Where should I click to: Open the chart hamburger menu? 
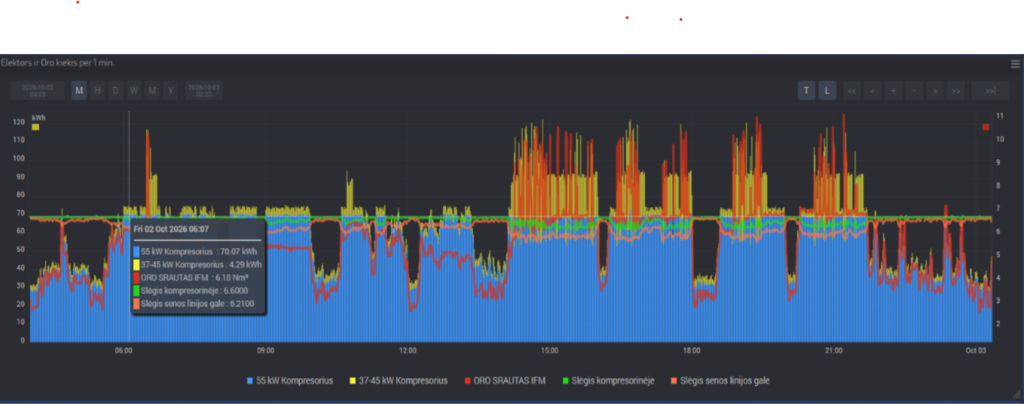(1015, 64)
